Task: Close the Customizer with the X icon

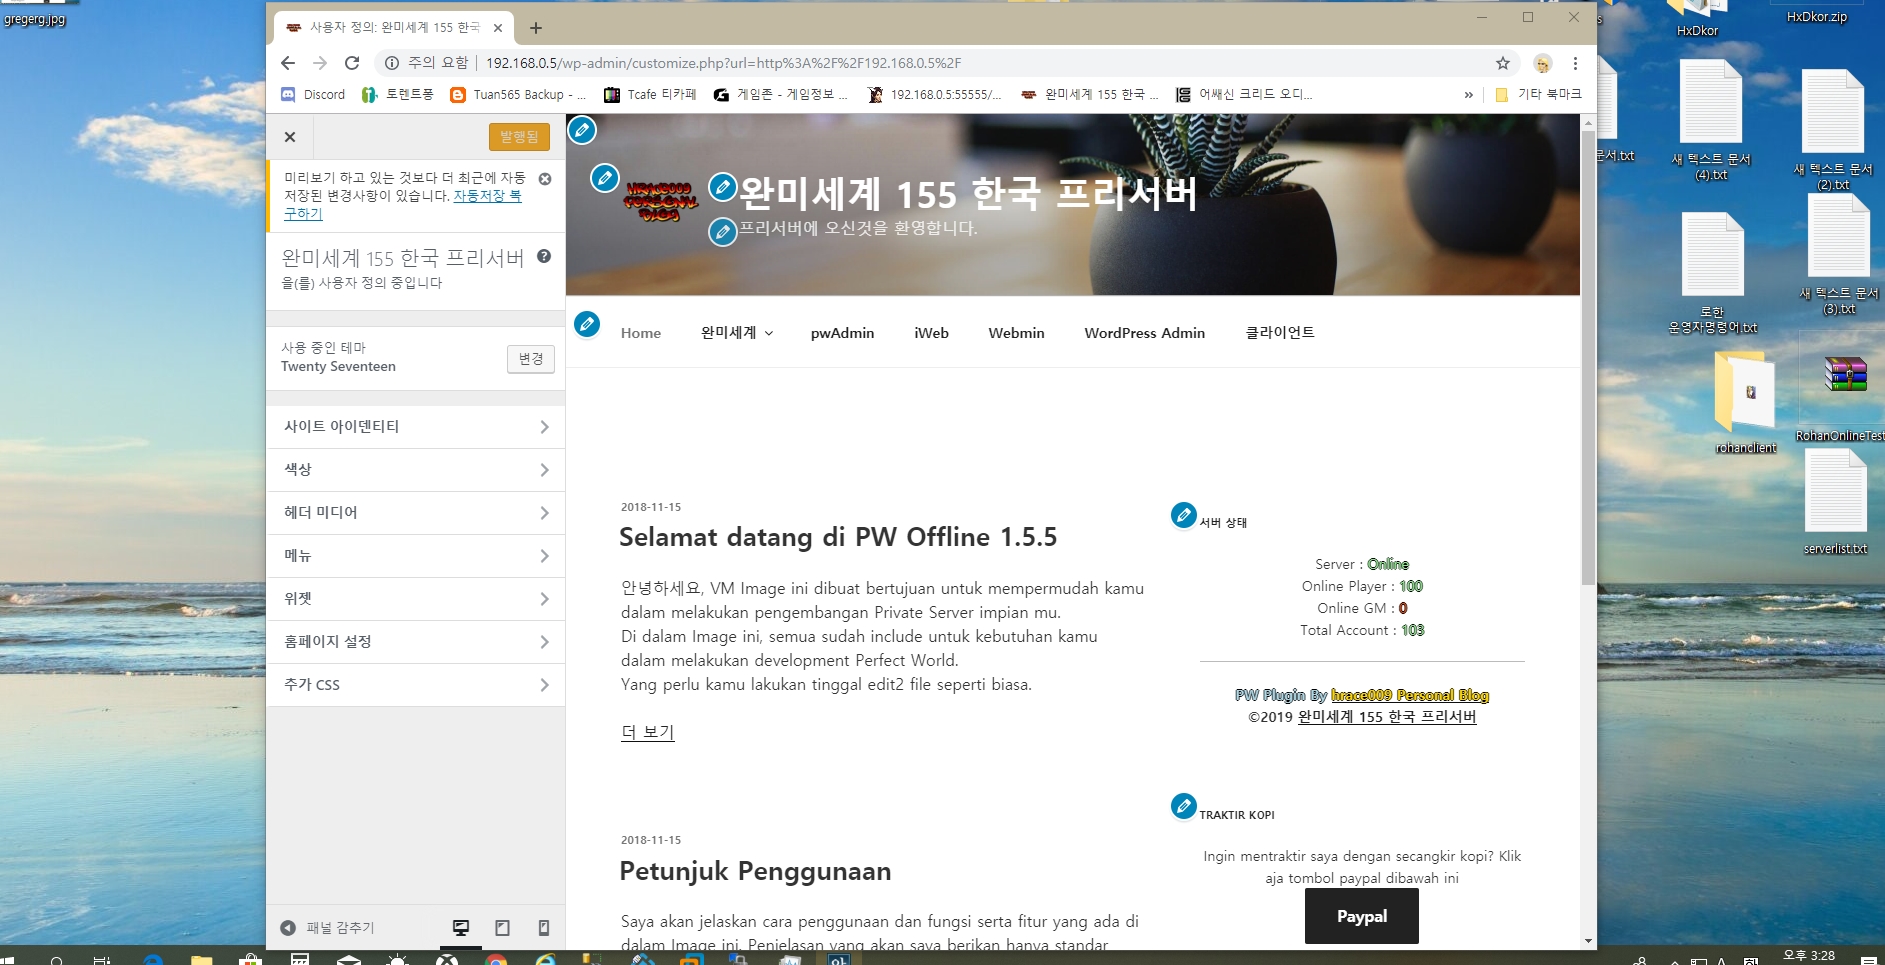Action: [290, 137]
